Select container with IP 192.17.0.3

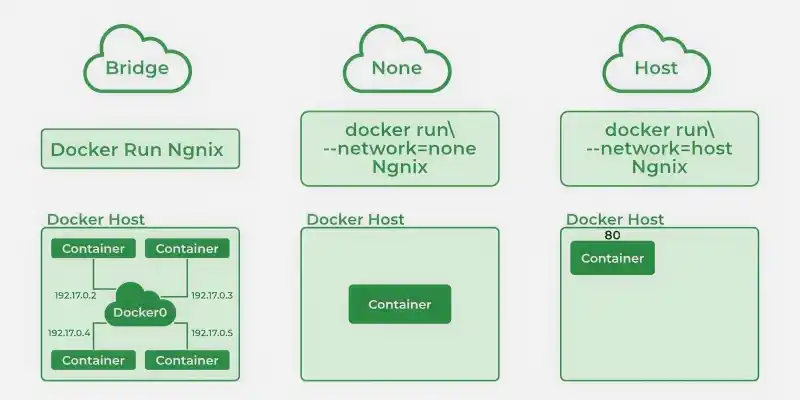click(187, 248)
